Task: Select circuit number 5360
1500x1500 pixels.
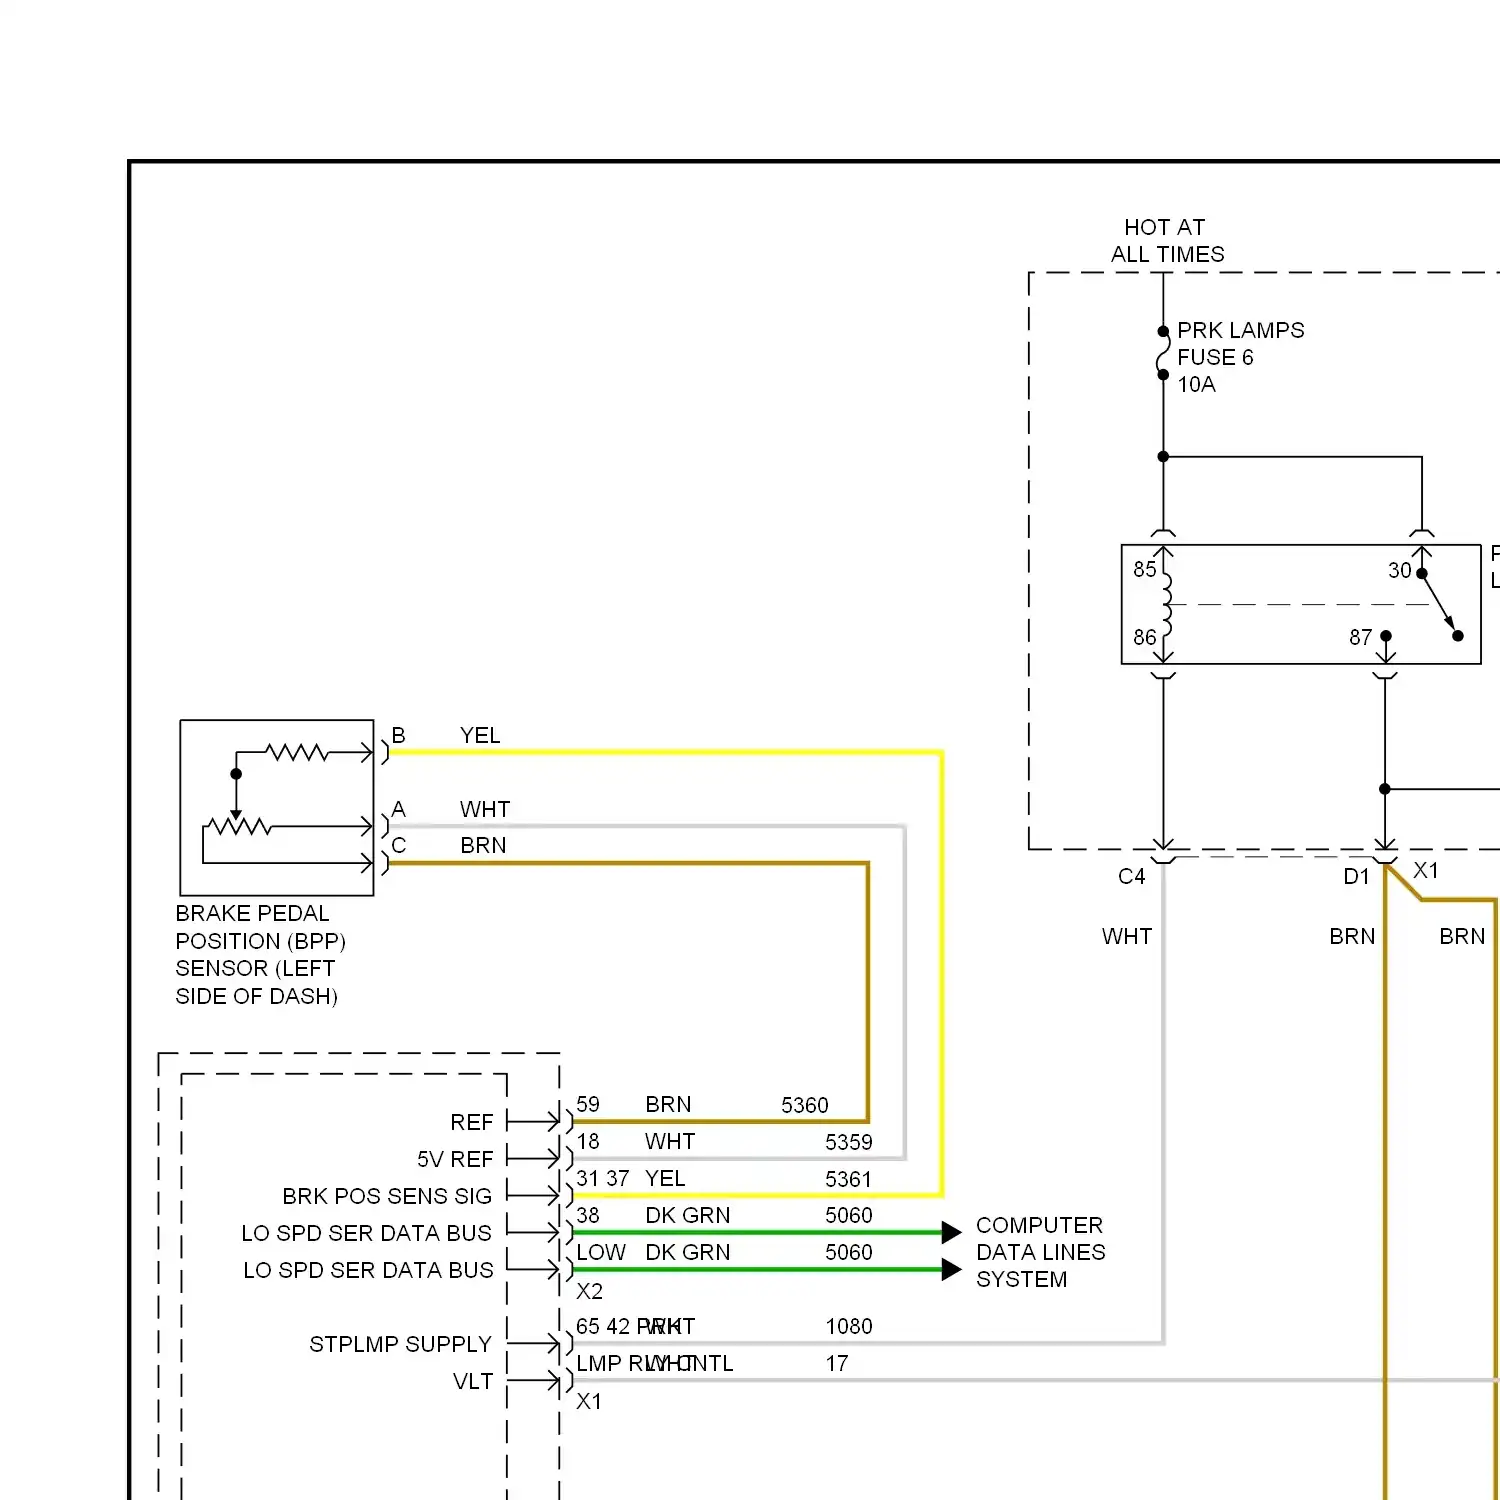Action: [805, 1105]
